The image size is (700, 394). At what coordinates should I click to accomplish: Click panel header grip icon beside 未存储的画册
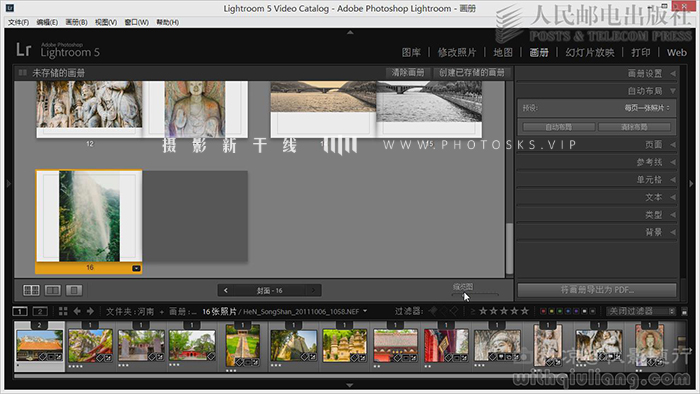[23, 73]
